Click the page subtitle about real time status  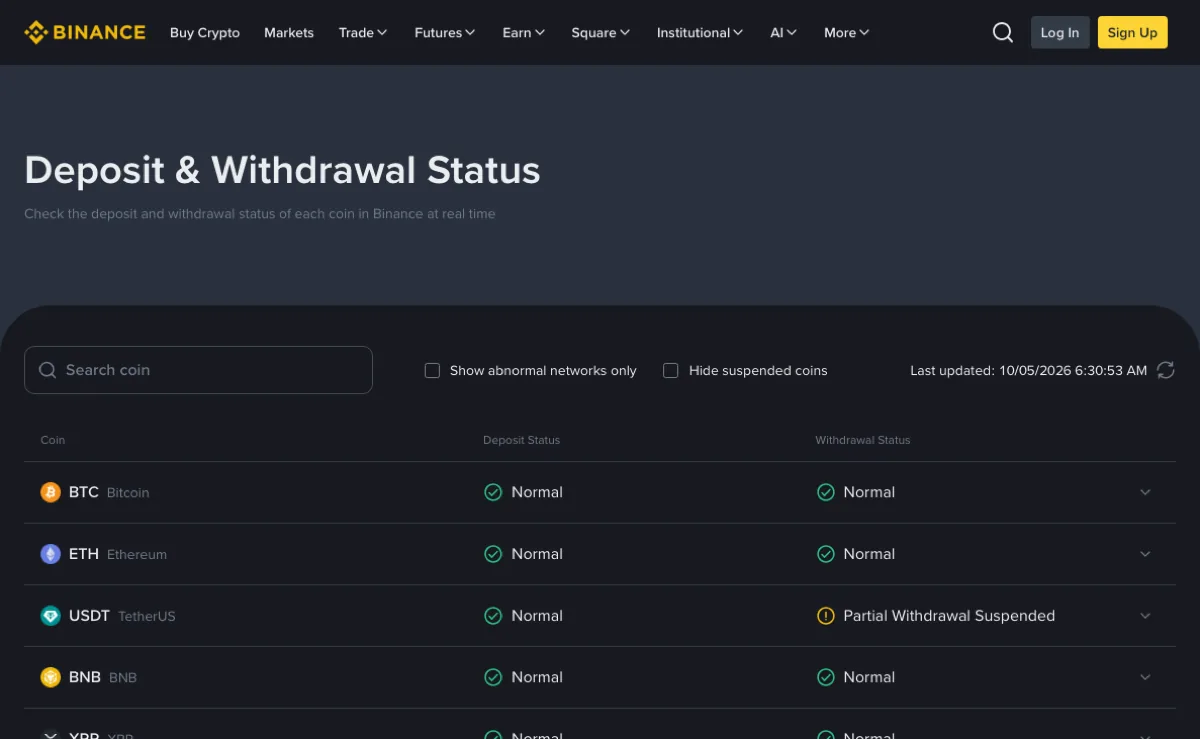pyautogui.click(x=260, y=214)
